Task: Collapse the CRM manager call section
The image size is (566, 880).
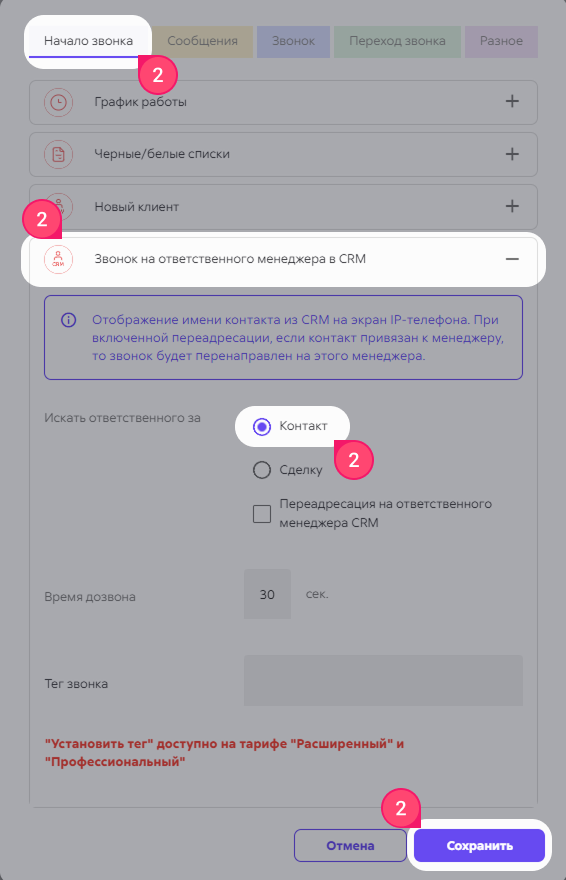Action: point(512,259)
